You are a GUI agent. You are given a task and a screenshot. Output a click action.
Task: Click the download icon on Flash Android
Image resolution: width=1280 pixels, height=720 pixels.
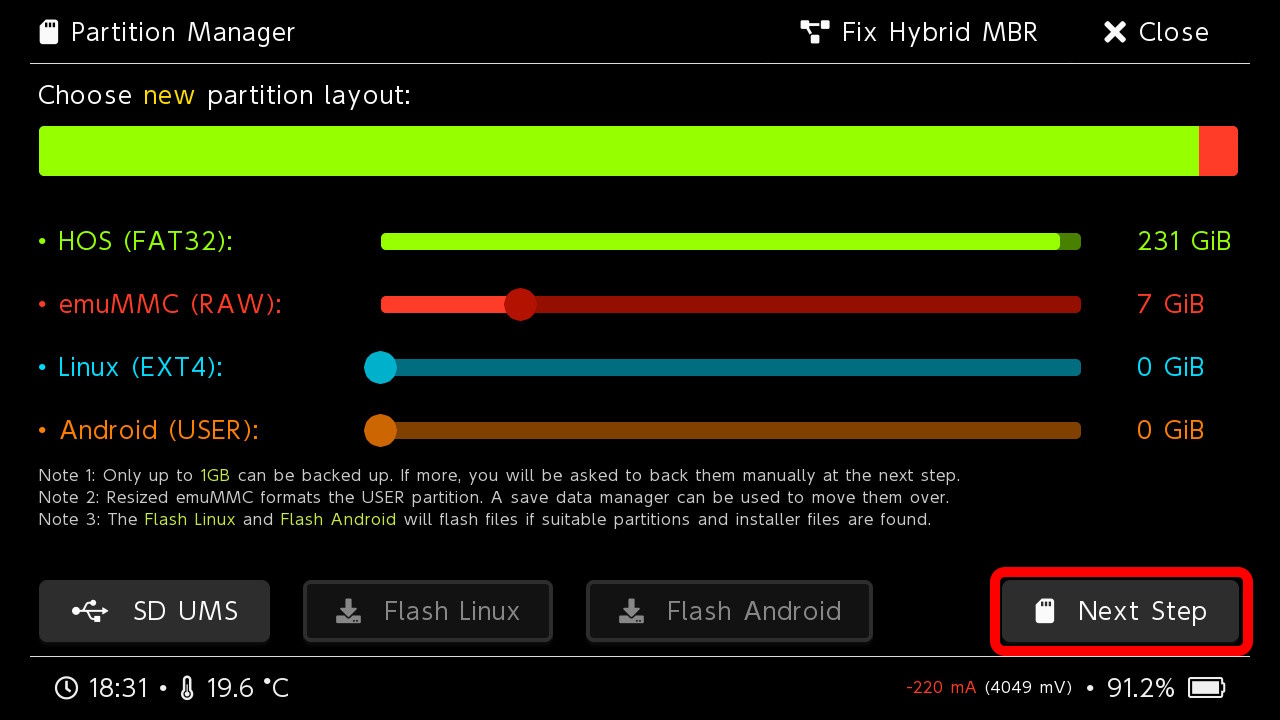[631, 611]
